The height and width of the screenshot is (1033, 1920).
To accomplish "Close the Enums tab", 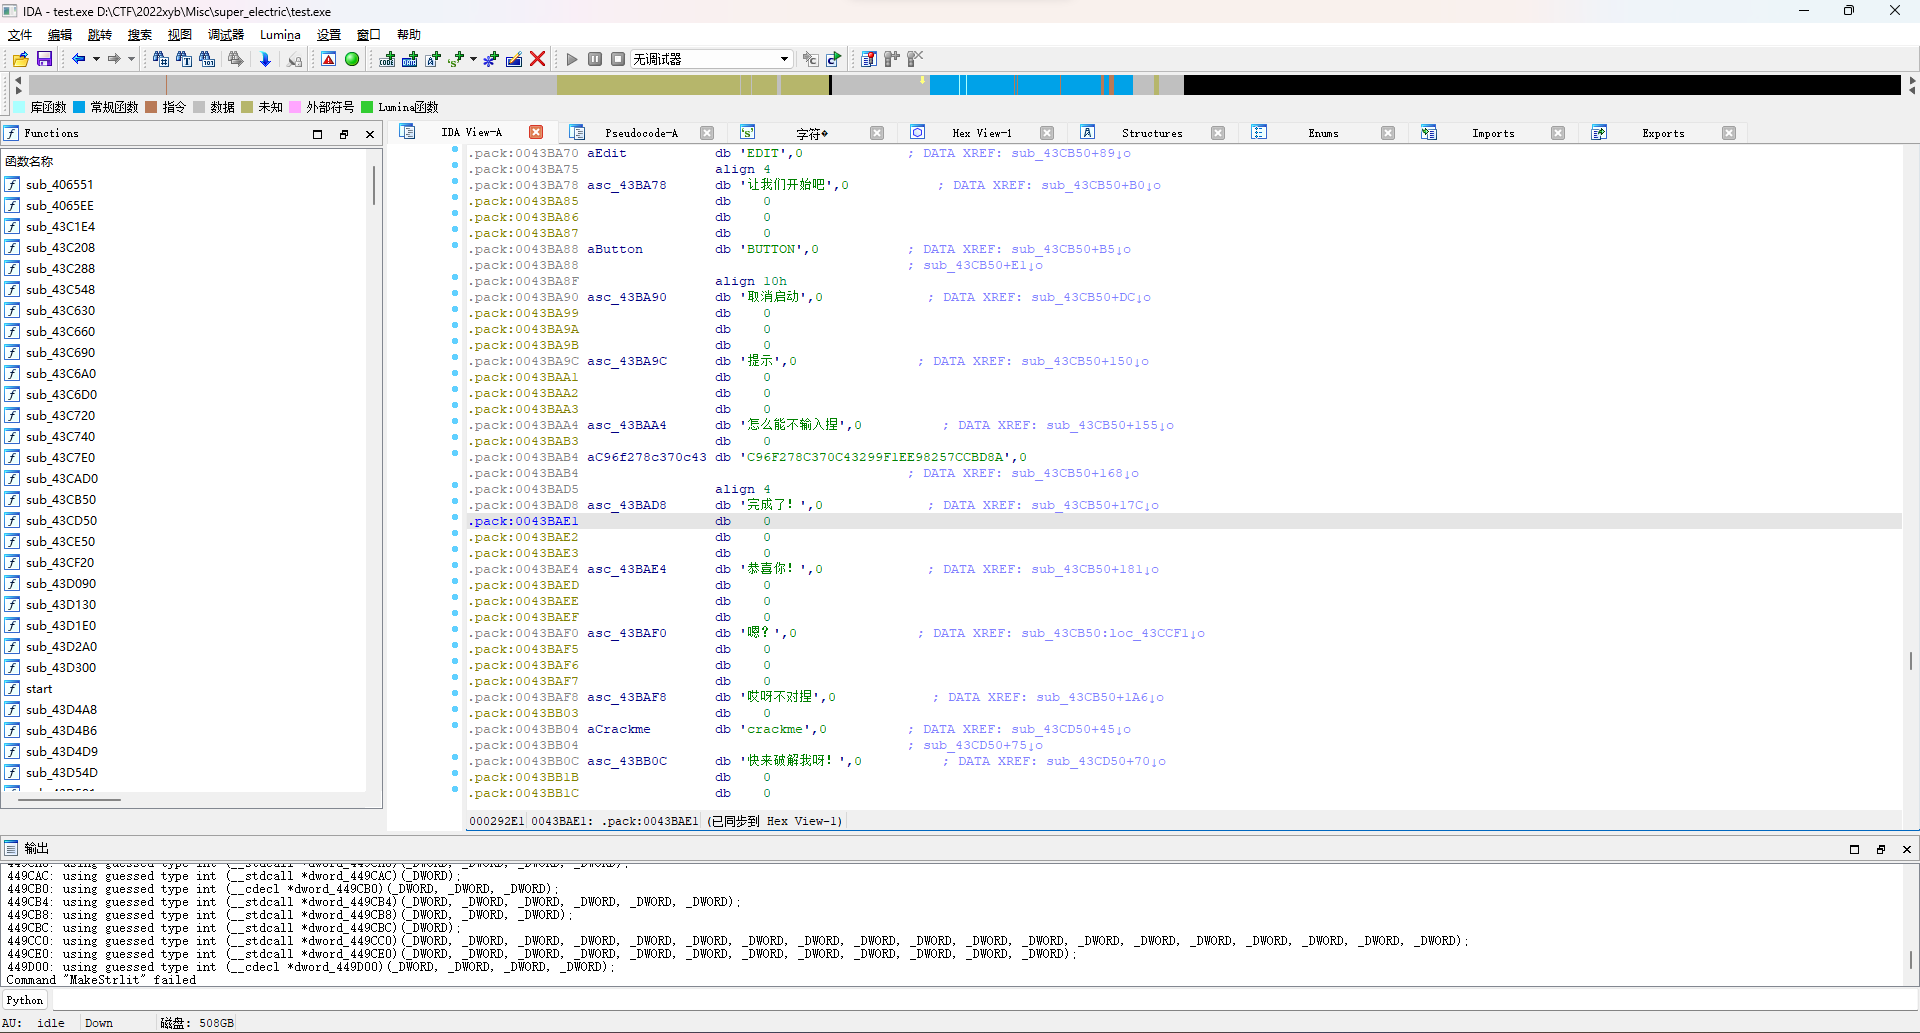I will pos(1388,133).
